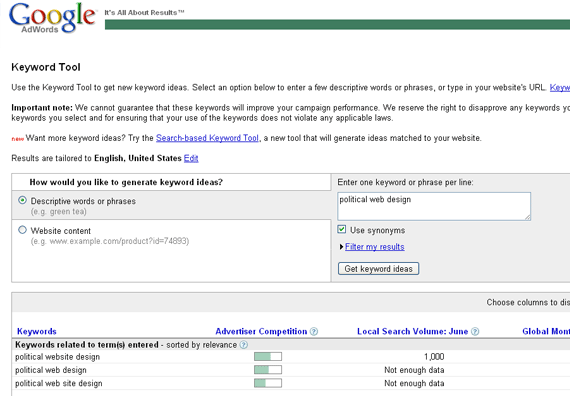The image size is (570, 396).
Task: Open the Keyword link after website's URL text
Action: coord(560,88)
